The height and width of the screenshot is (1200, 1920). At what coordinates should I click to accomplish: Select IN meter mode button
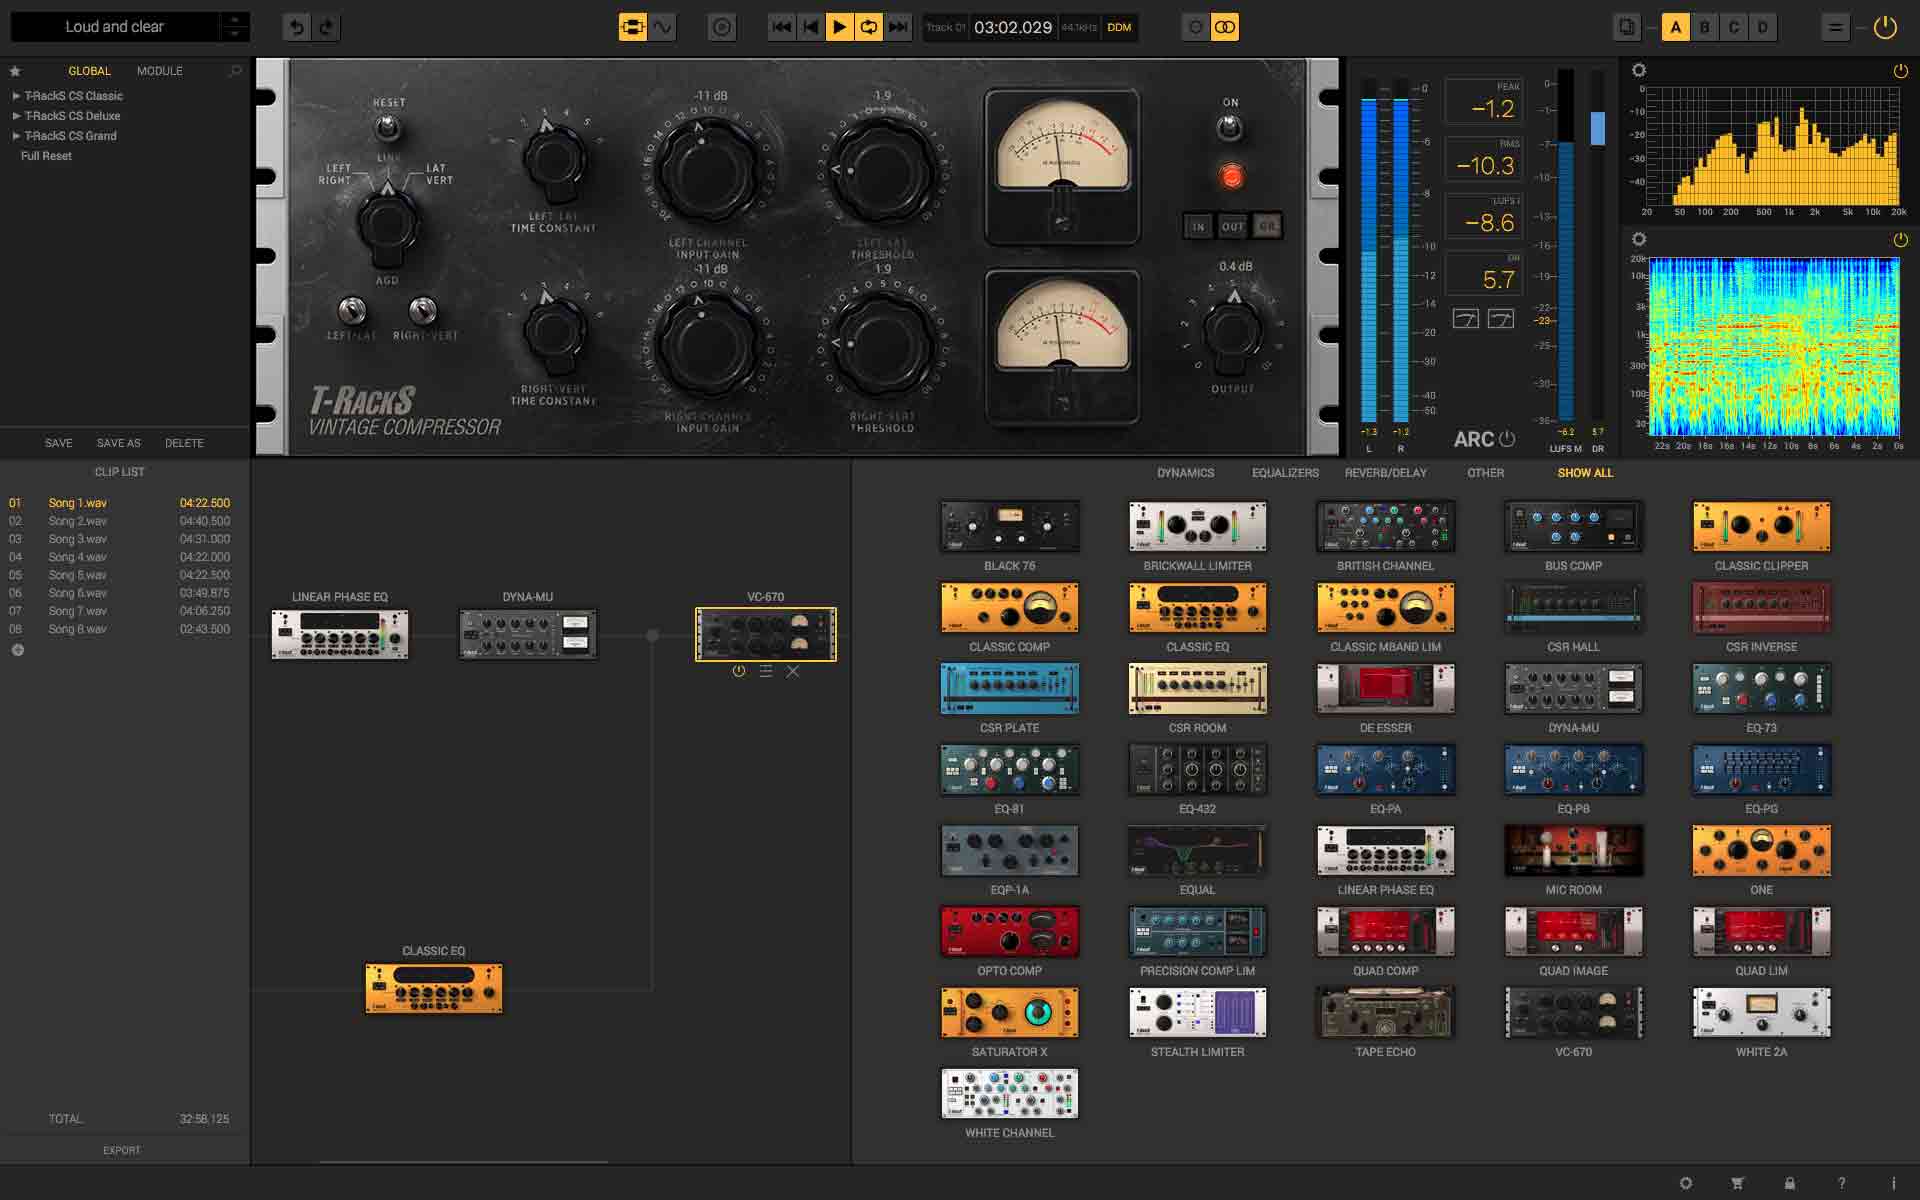[x=1198, y=226]
